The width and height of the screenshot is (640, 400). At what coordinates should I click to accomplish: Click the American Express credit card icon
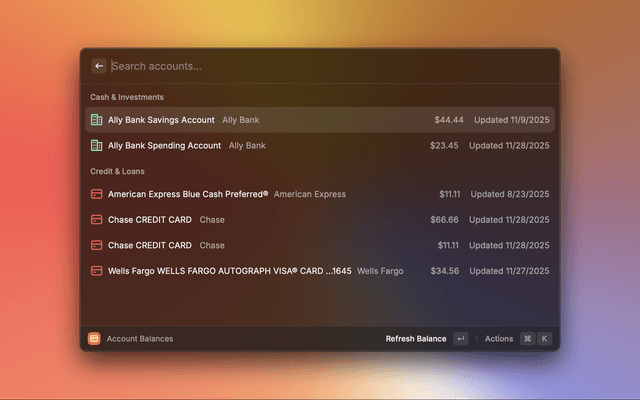click(x=97, y=194)
